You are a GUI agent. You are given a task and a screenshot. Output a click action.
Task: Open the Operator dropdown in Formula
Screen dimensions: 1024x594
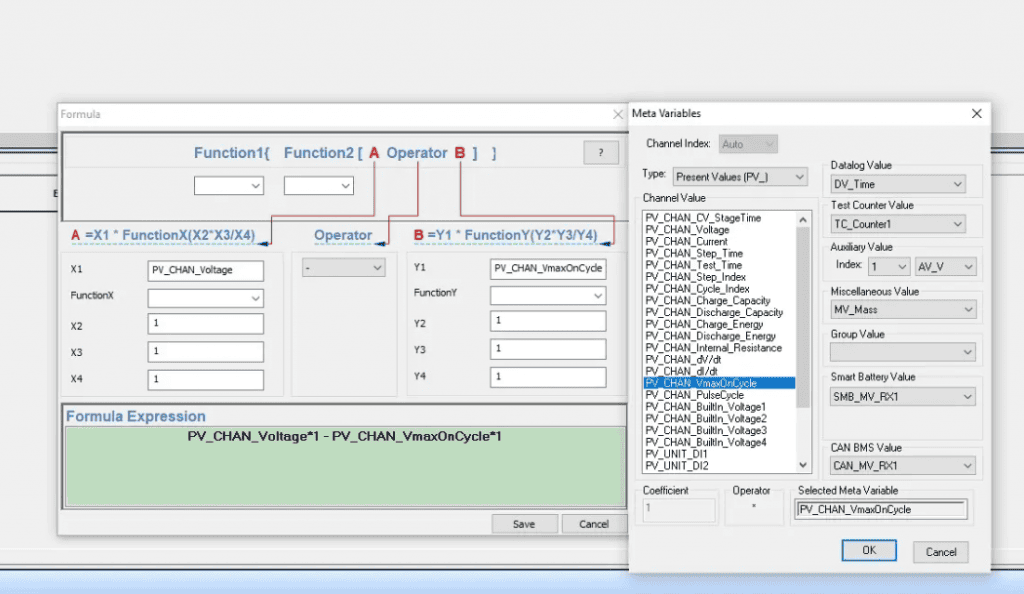(344, 268)
